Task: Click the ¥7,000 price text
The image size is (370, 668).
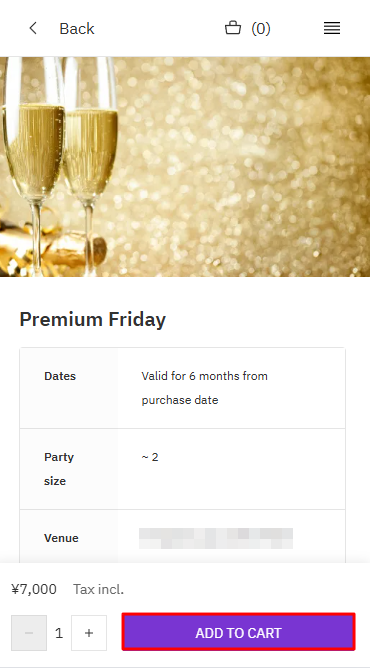Action: [34, 589]
